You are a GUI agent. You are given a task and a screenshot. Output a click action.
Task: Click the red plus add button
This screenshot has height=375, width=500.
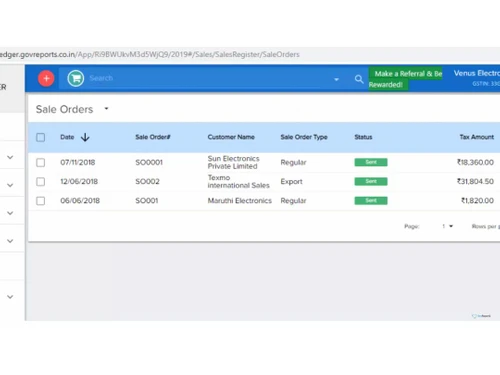[46, 79]
